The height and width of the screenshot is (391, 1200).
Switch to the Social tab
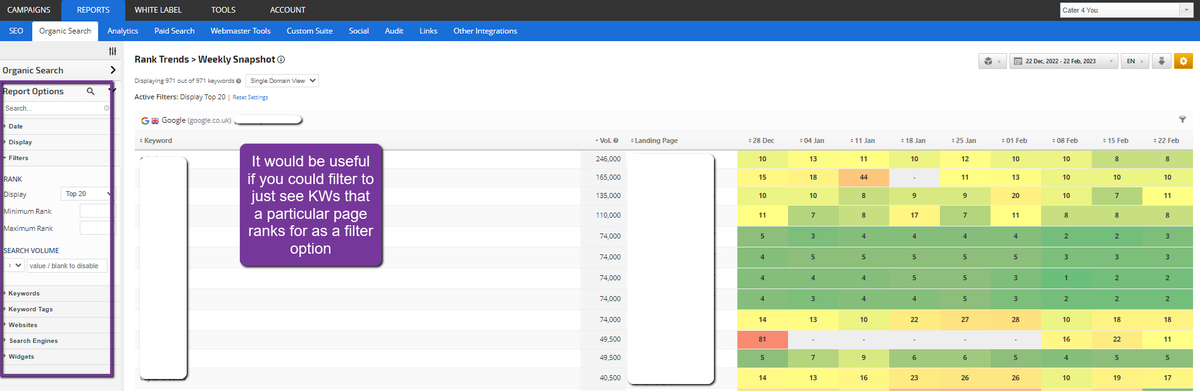[x=359, y=31]
